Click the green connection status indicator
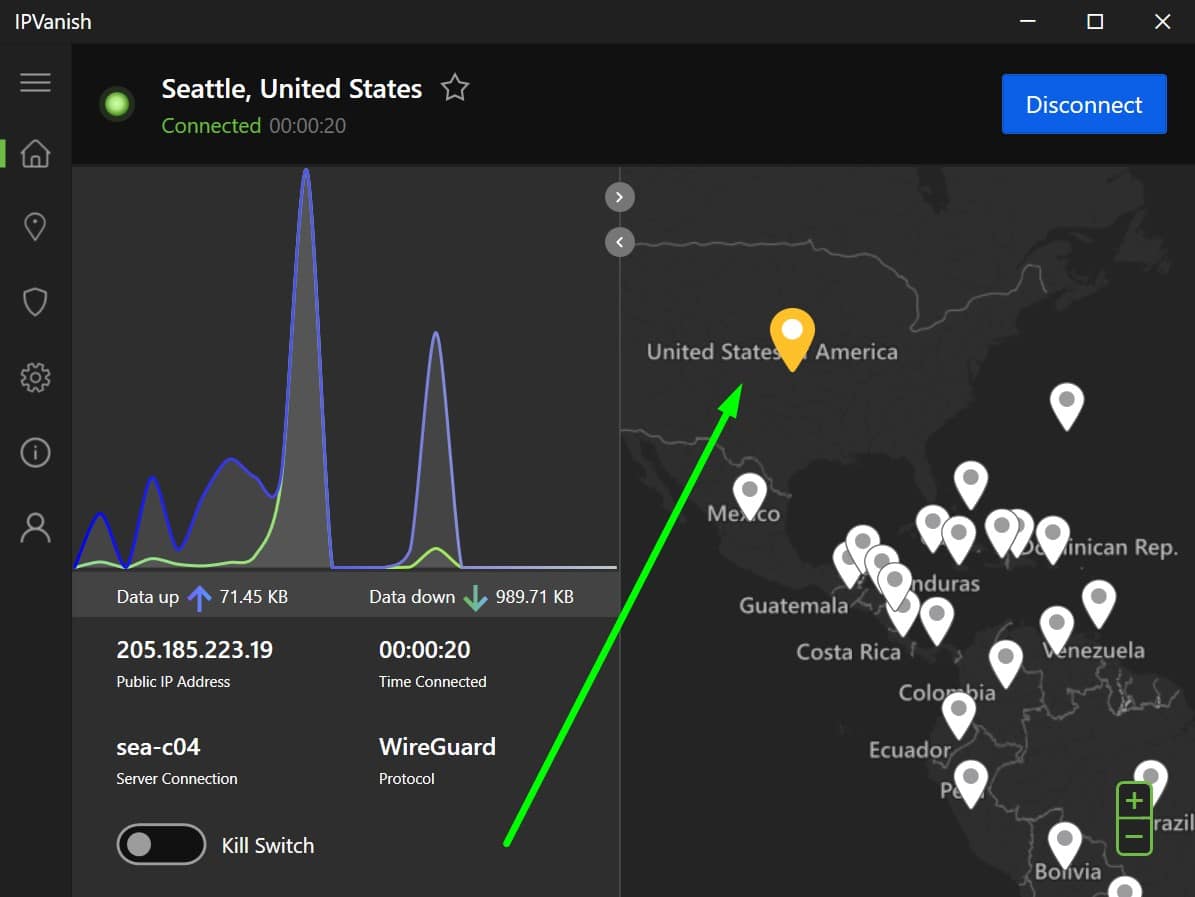The width and height of the screenshot is (1195, 897). [x=117, y=104]
